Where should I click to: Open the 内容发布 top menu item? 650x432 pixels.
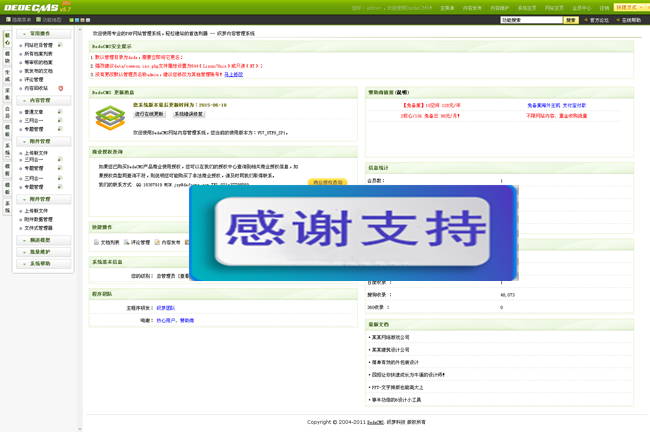point(472,8)
